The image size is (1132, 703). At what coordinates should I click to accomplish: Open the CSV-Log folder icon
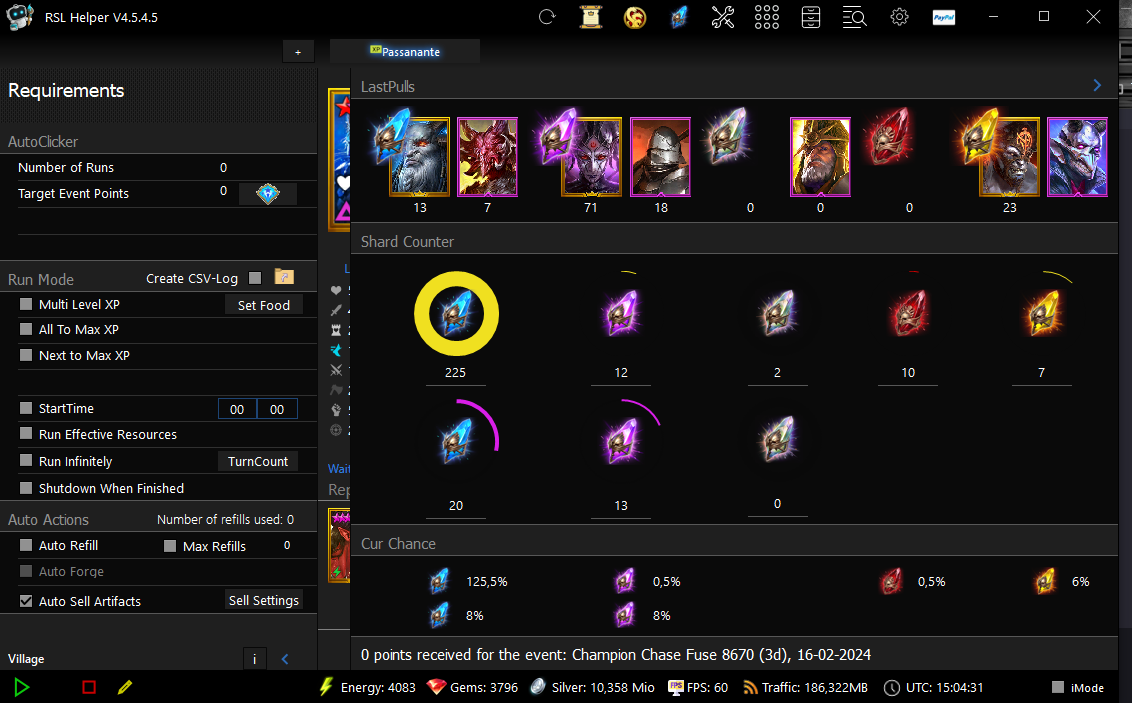pyautogui.click(x=284, y=277)
